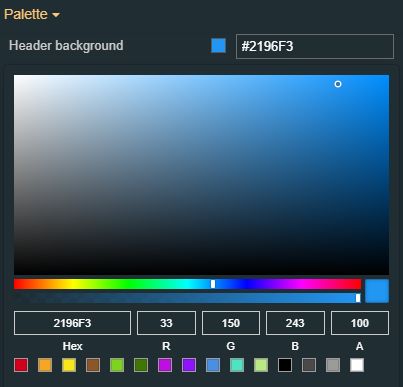Select the dark green preset swatch
The image size is (403, 387).
pos(141,365)
